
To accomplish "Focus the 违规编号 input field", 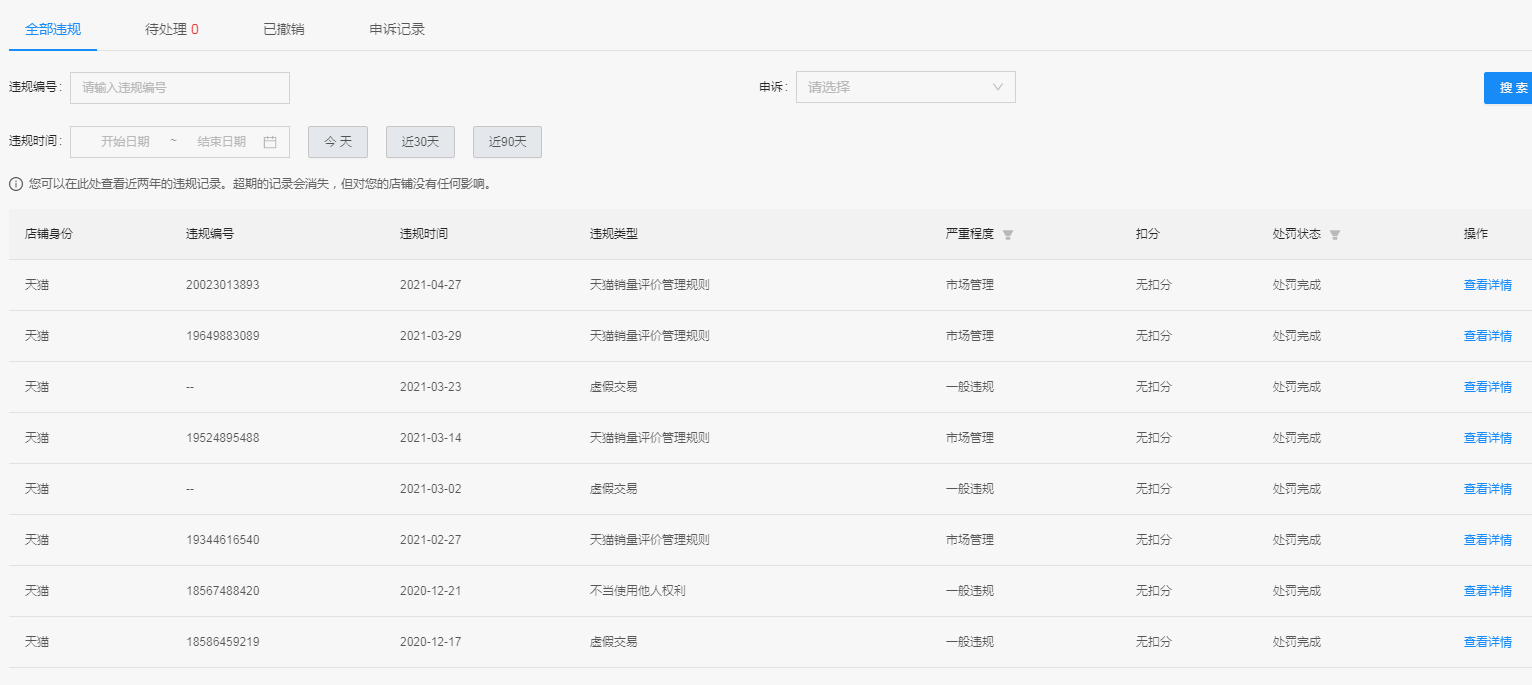I will [x=180, y=88].
